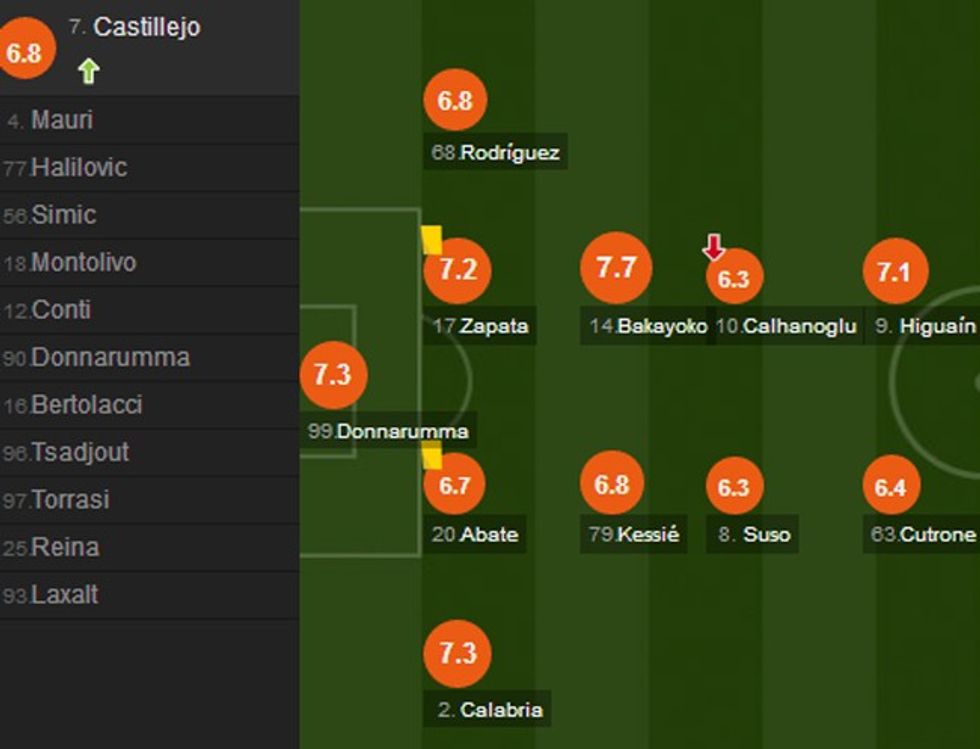
Task: Open the Kessié player name label
Action: tap(647, 534)
